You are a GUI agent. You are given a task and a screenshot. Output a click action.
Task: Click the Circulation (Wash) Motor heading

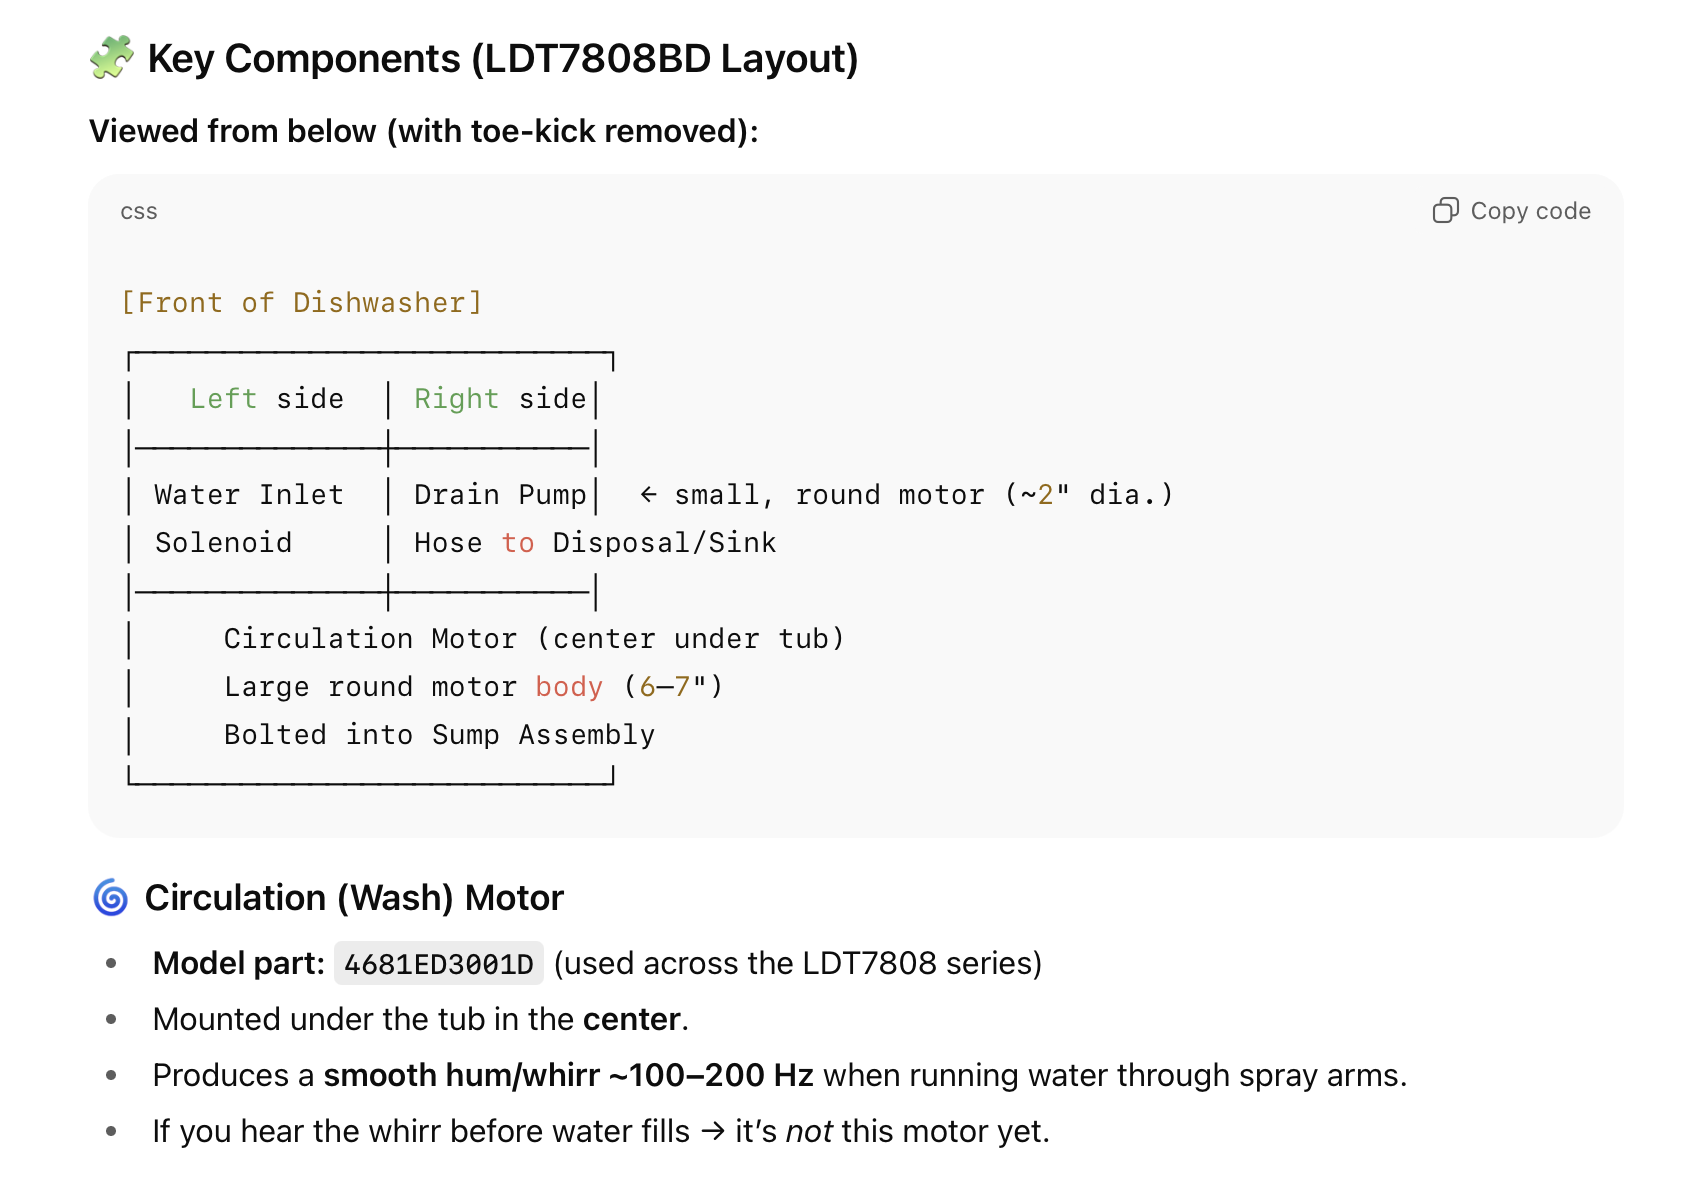pos(354,898)
